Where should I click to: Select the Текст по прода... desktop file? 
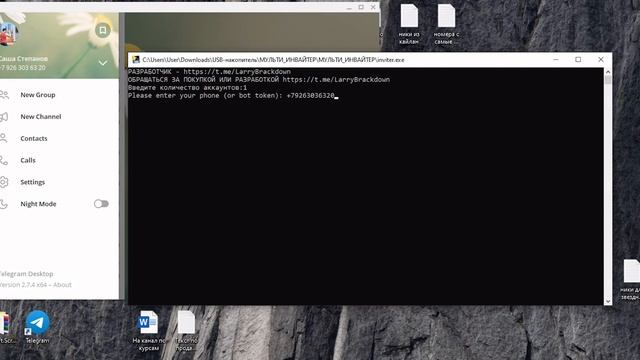[186, 331]
